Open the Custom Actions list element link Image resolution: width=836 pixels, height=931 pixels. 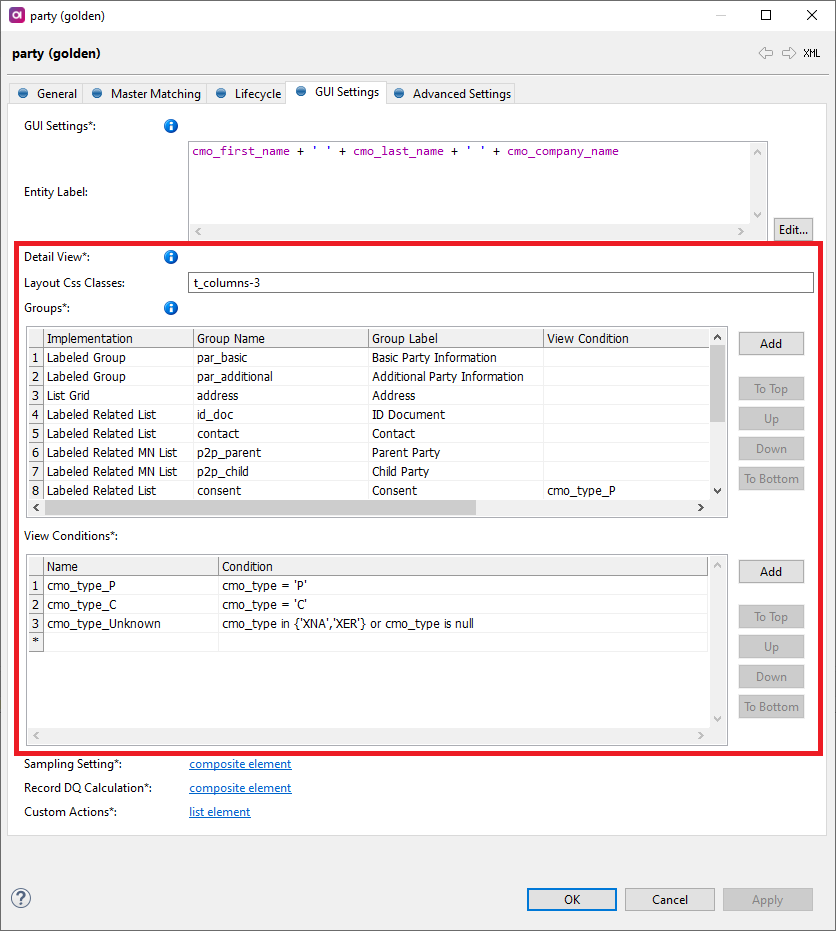click(219, 812)
